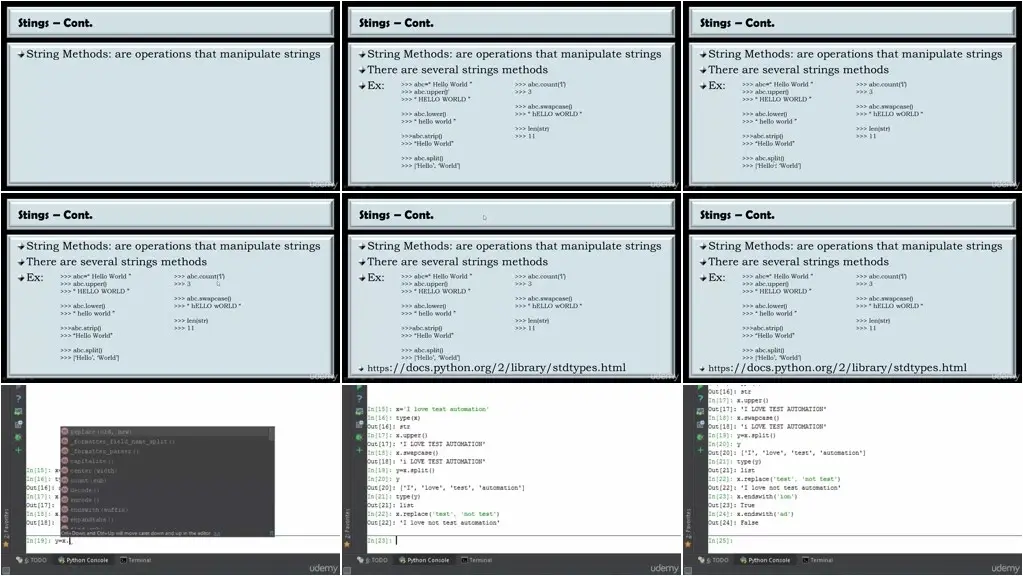1023x576 pixels.
Task: Click tool-window corner button in In[23] console frame
Action: point(347,569)
